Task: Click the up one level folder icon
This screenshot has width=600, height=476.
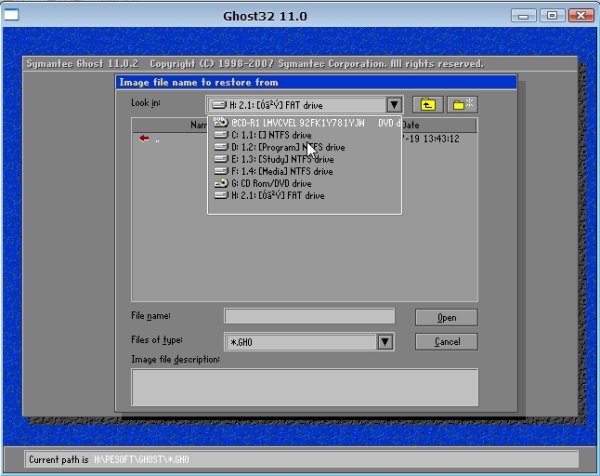Action: coord(427,104)
